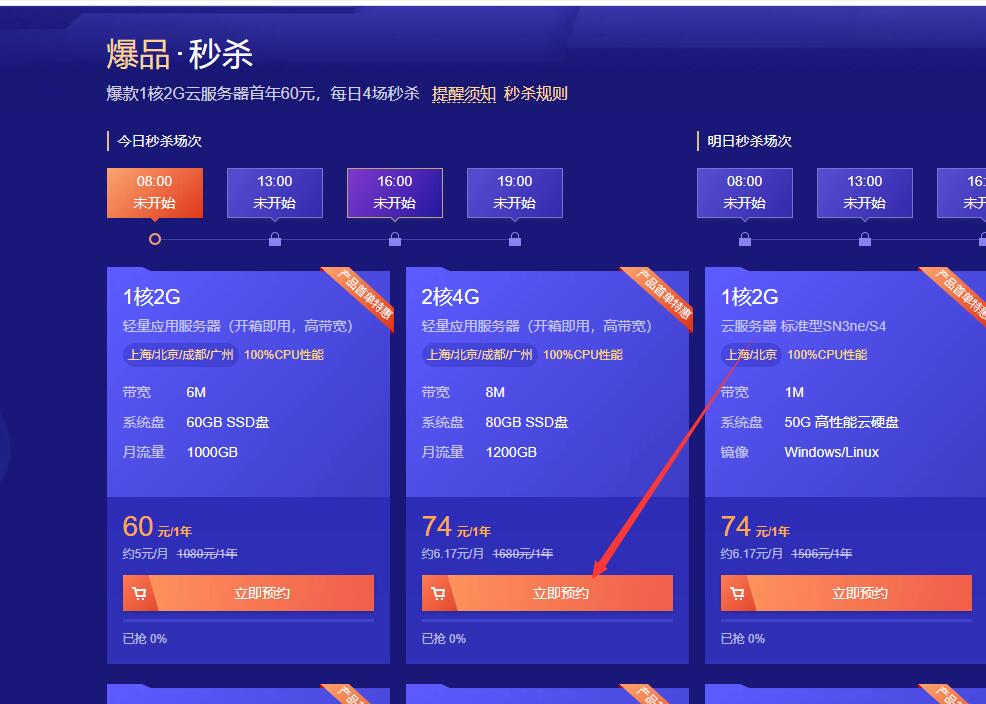The height and width of the screenshot is (704, 986).
Task: Click 74 元/1年 price on SN3ne/S4 card
Action: pyautogui.click(x=755, y=527)
